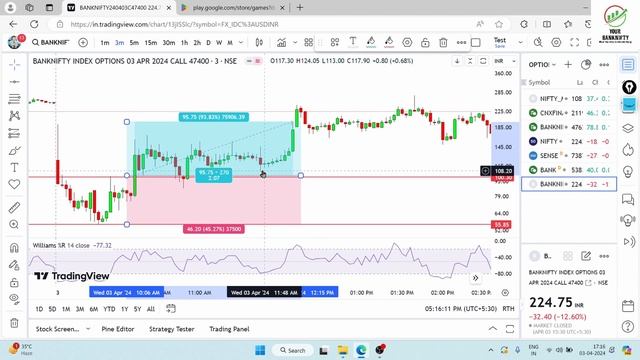Open the Fibonacci tools group
The width and height of the screenshot is (640, 360).
click(x=14, y=99)
